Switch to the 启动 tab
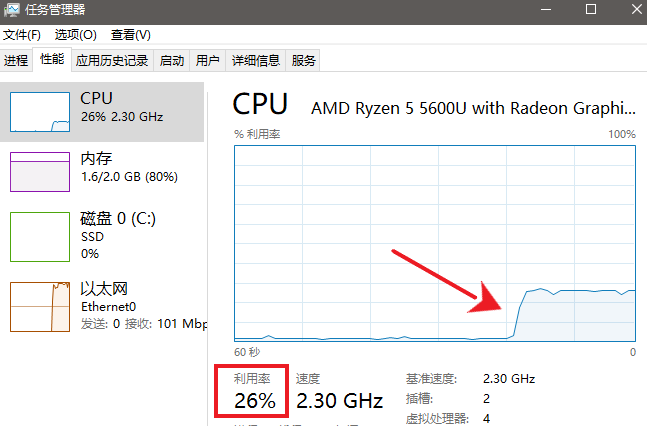Viewport: 647px width, 426px height. coord(172,61)
